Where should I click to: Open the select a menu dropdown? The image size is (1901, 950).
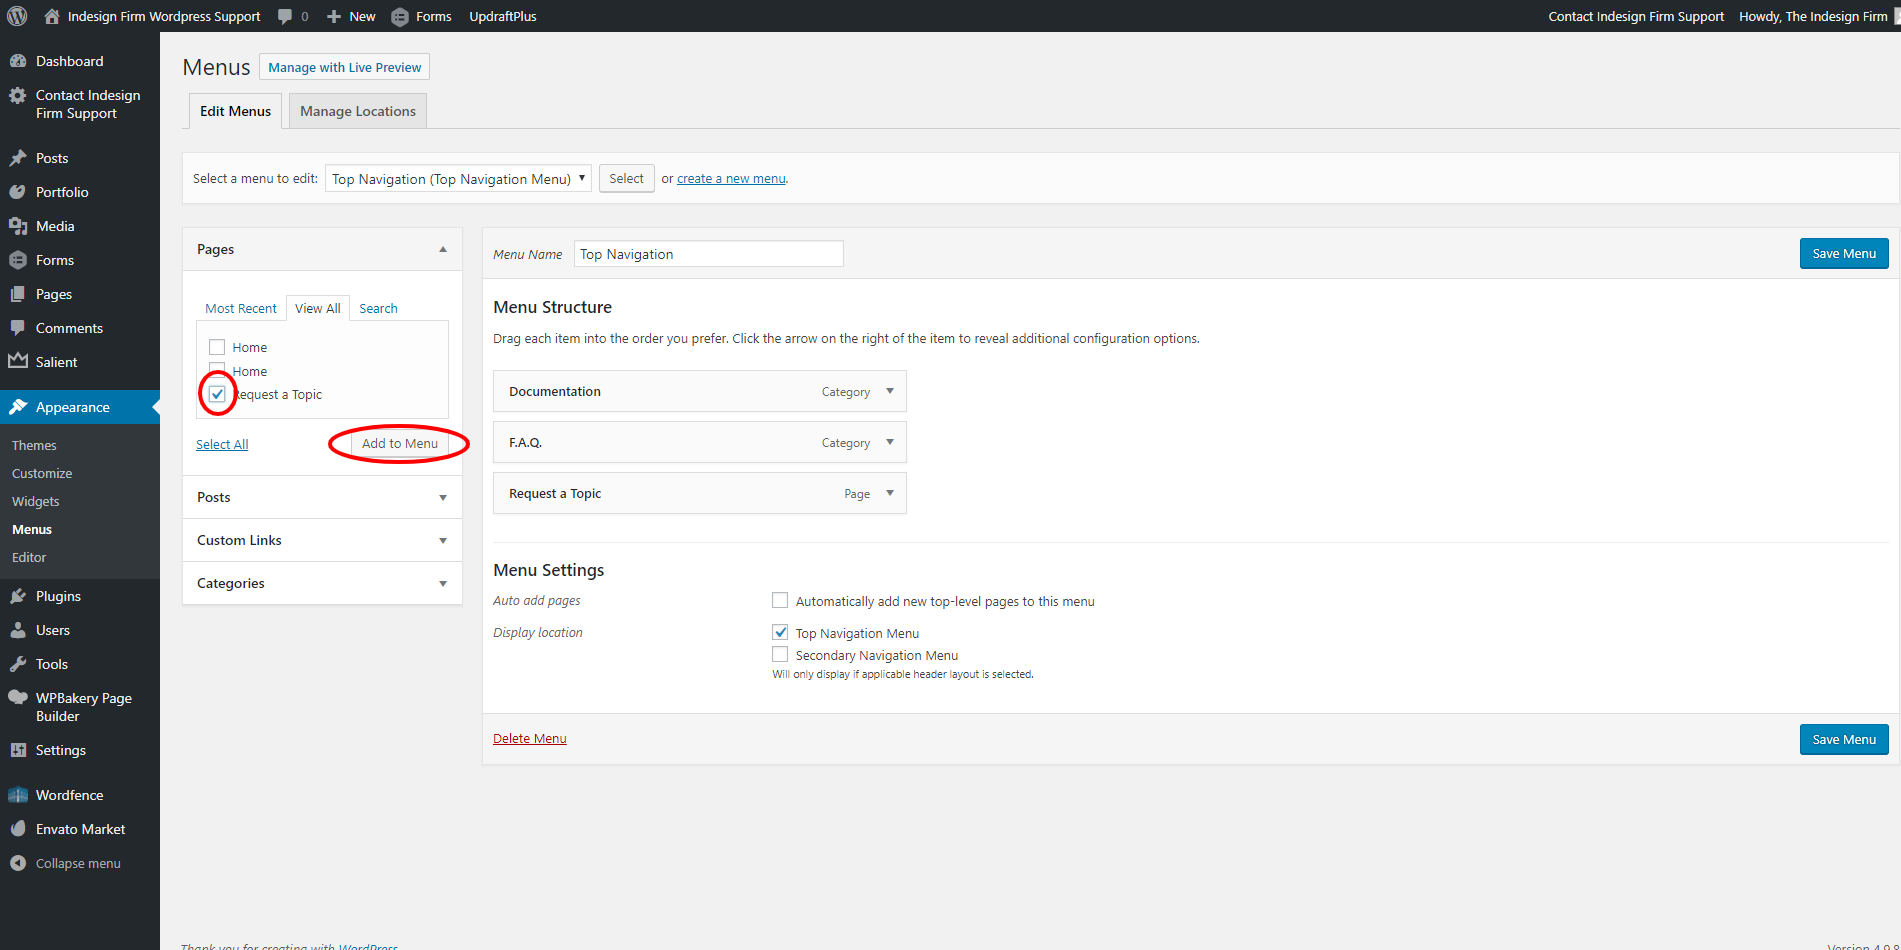pyautogui.click(x=458, y=179)
